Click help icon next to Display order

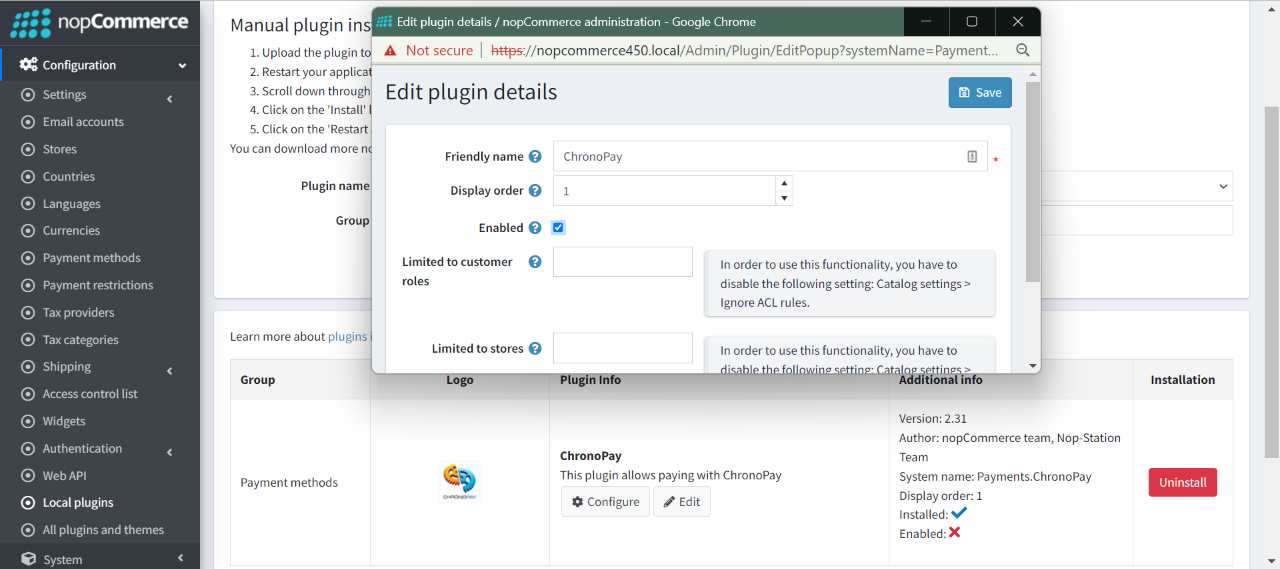pyautogui.click(x=535, y=191)
